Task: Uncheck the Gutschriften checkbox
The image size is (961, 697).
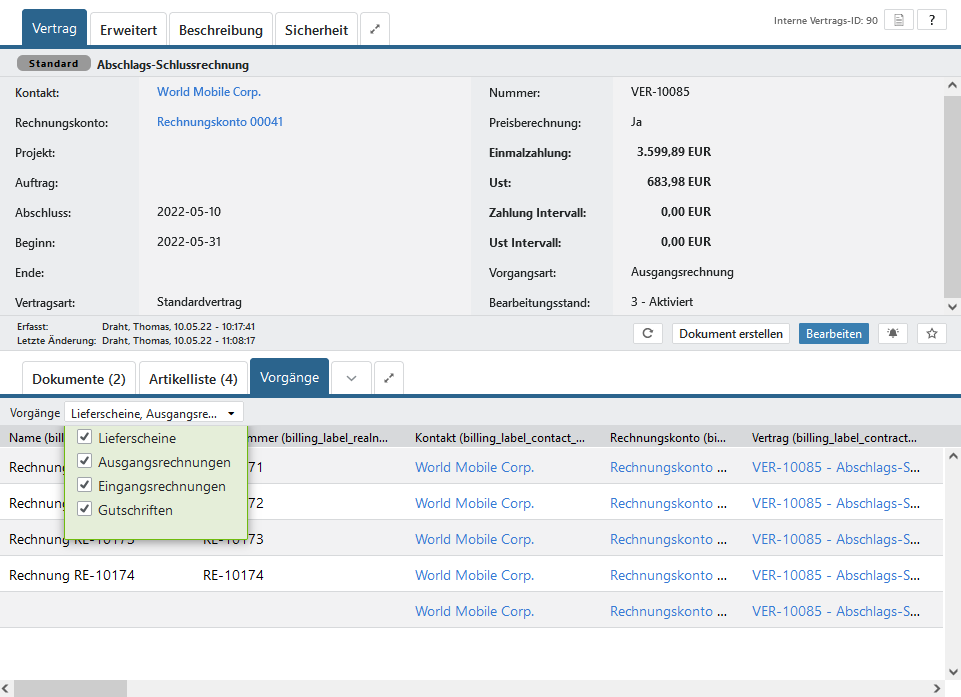Action: click(x=85, y=510)
